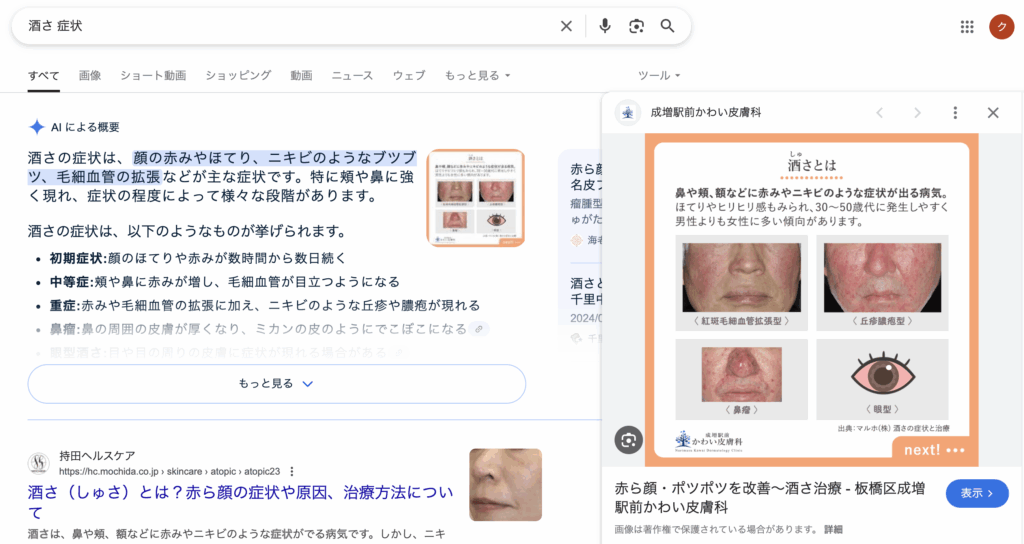
Task: Open the Mochida result face thumbnail
Action: click(x=505, y=485)
